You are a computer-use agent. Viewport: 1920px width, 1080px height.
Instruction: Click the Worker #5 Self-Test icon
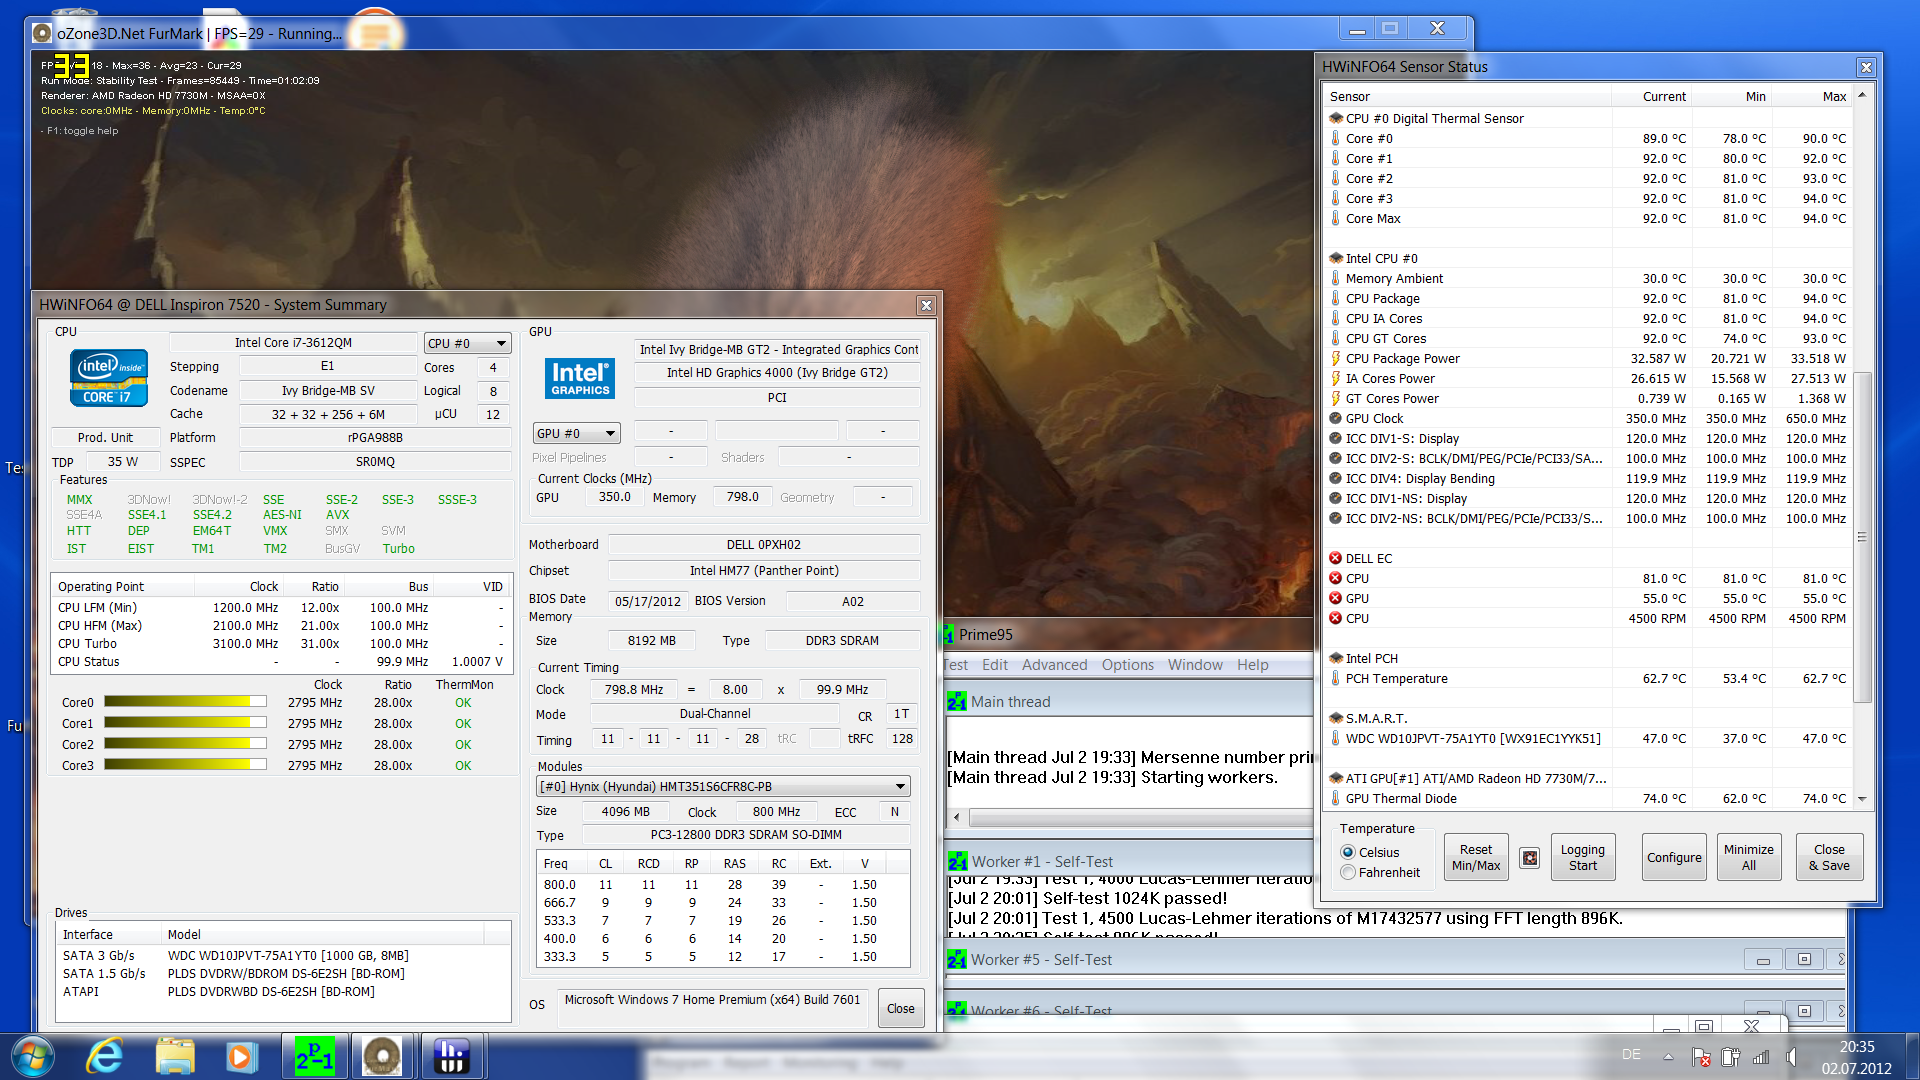coord(957,959)
